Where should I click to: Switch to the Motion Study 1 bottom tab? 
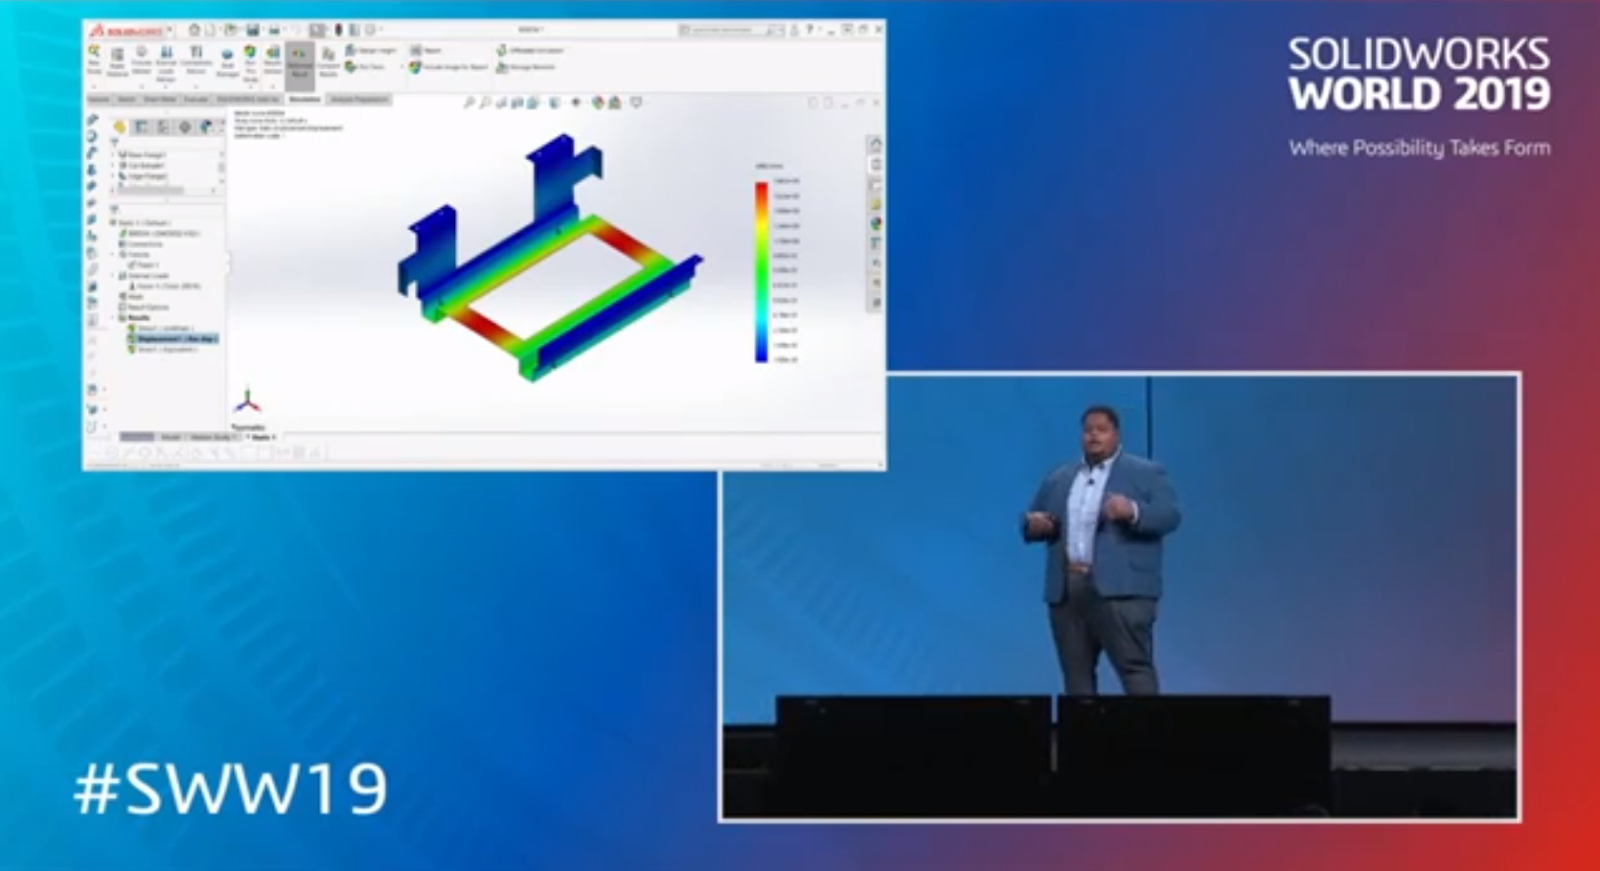coord(213,437)
